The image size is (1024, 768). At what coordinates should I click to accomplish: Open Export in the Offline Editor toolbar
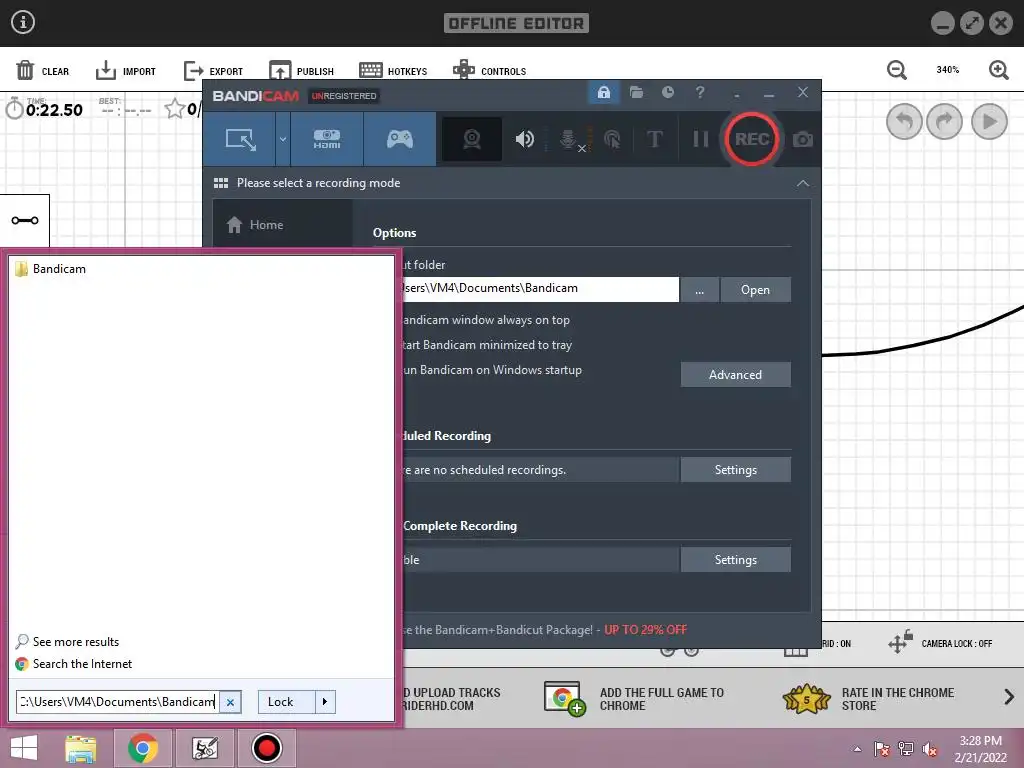click(213, 71)
